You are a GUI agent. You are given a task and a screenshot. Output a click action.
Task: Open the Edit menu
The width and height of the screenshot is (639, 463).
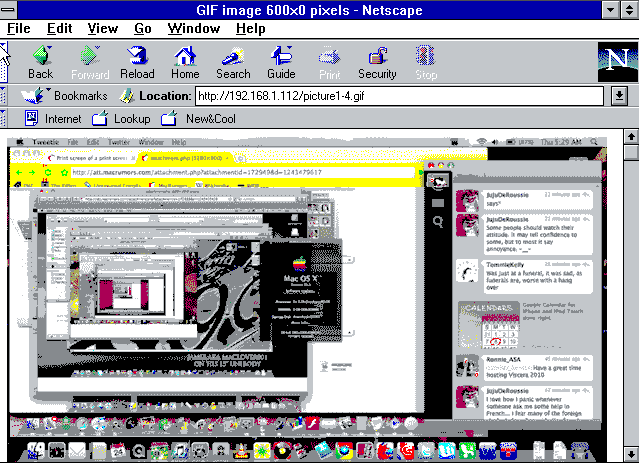59,29
